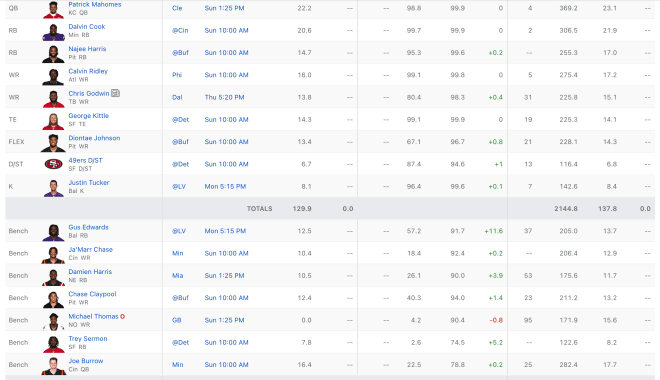The image size is (660, 380).
Task: Click Dalvin Cook's player headshot
Action: 53,32
